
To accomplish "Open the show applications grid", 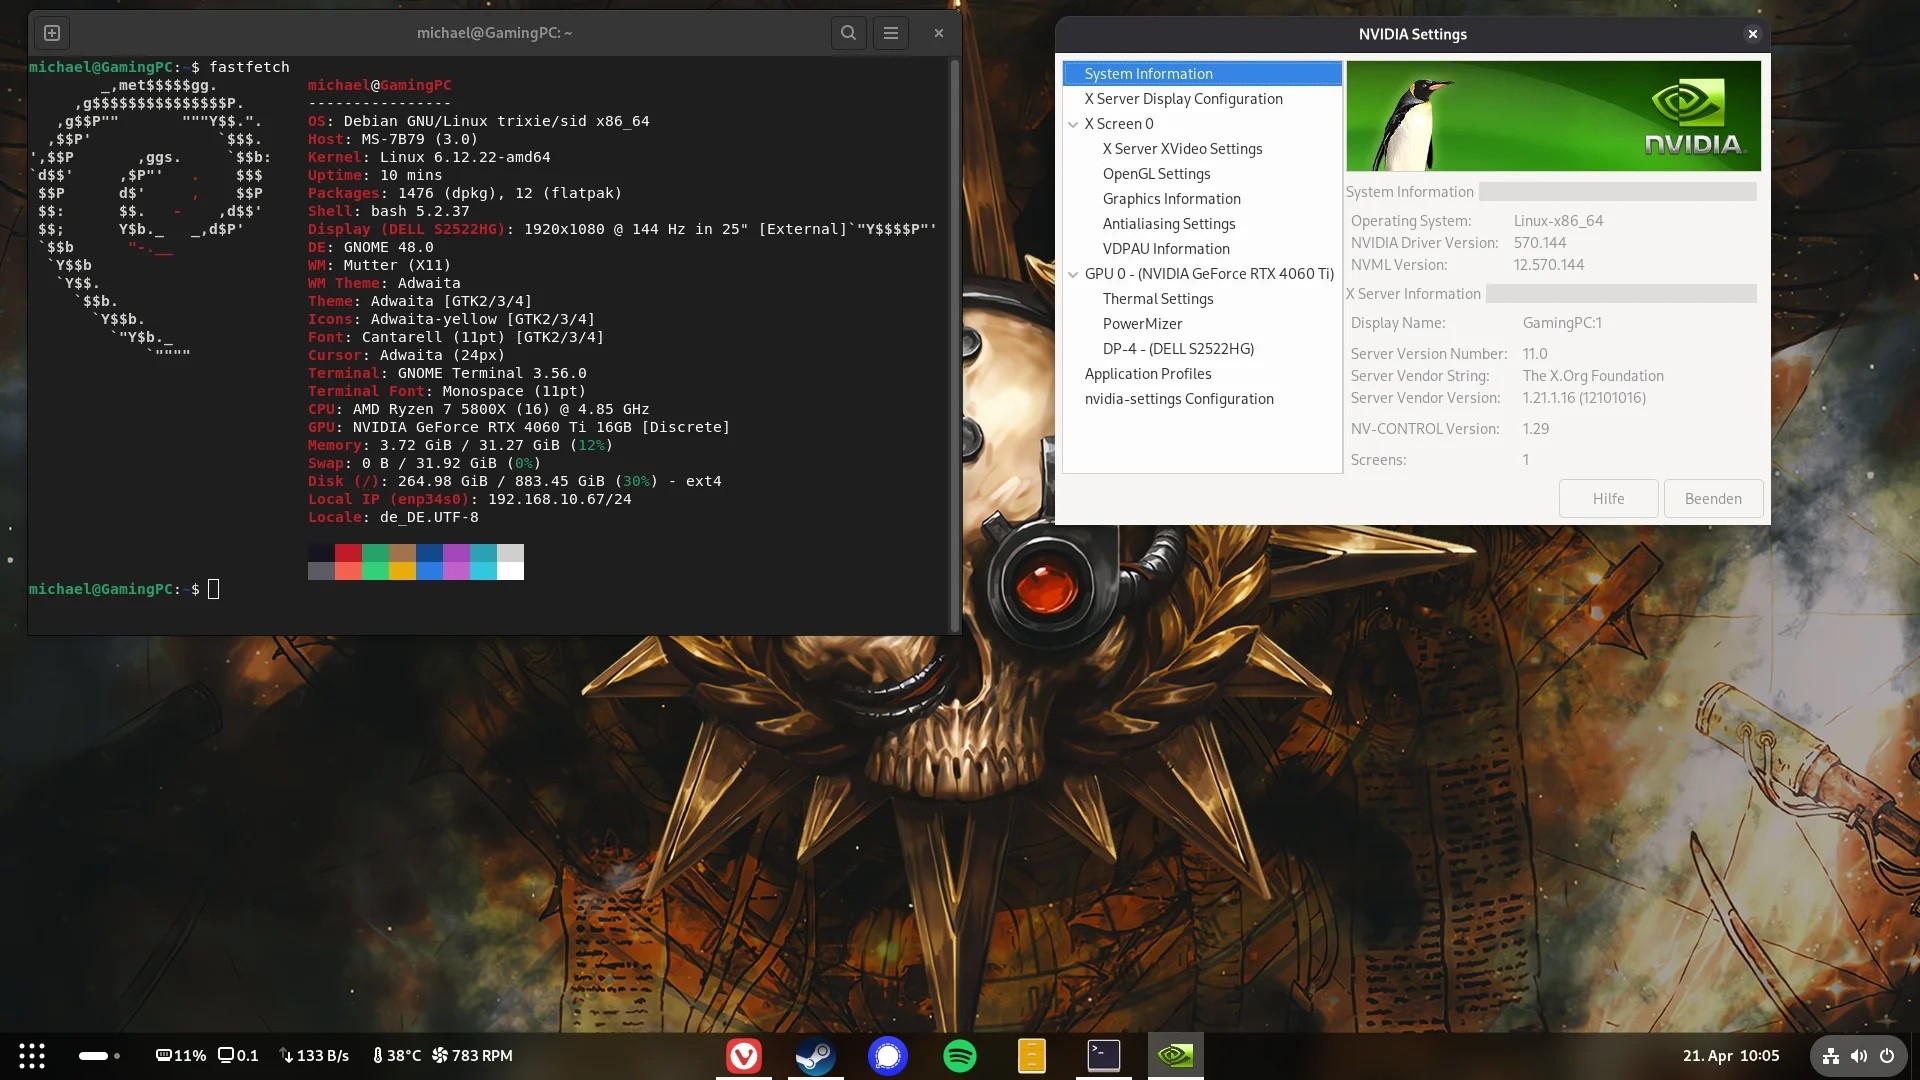I will (x=32, y=1056).
